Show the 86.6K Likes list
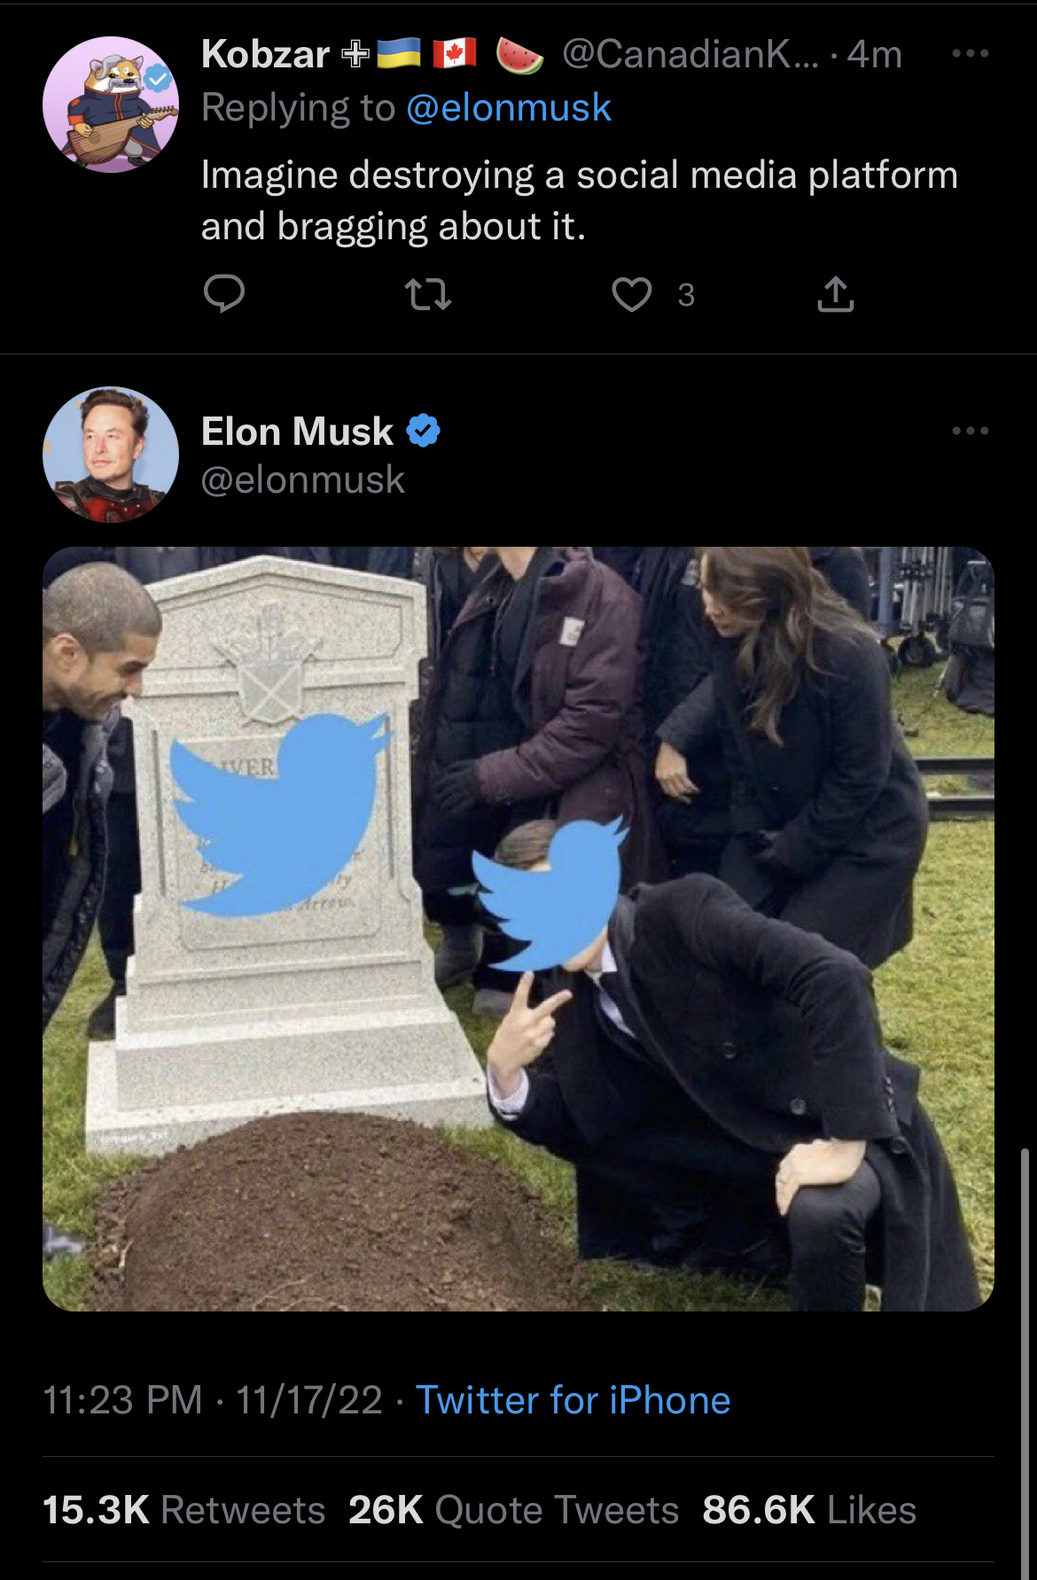Screen dimensions: 1037x1580 [x=809, y=1510]
